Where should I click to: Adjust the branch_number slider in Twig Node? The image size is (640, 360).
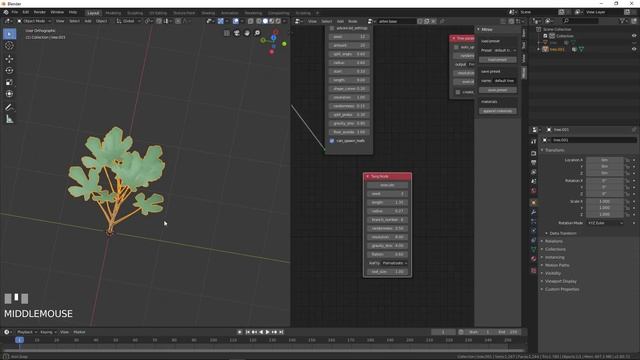(387, 220)
